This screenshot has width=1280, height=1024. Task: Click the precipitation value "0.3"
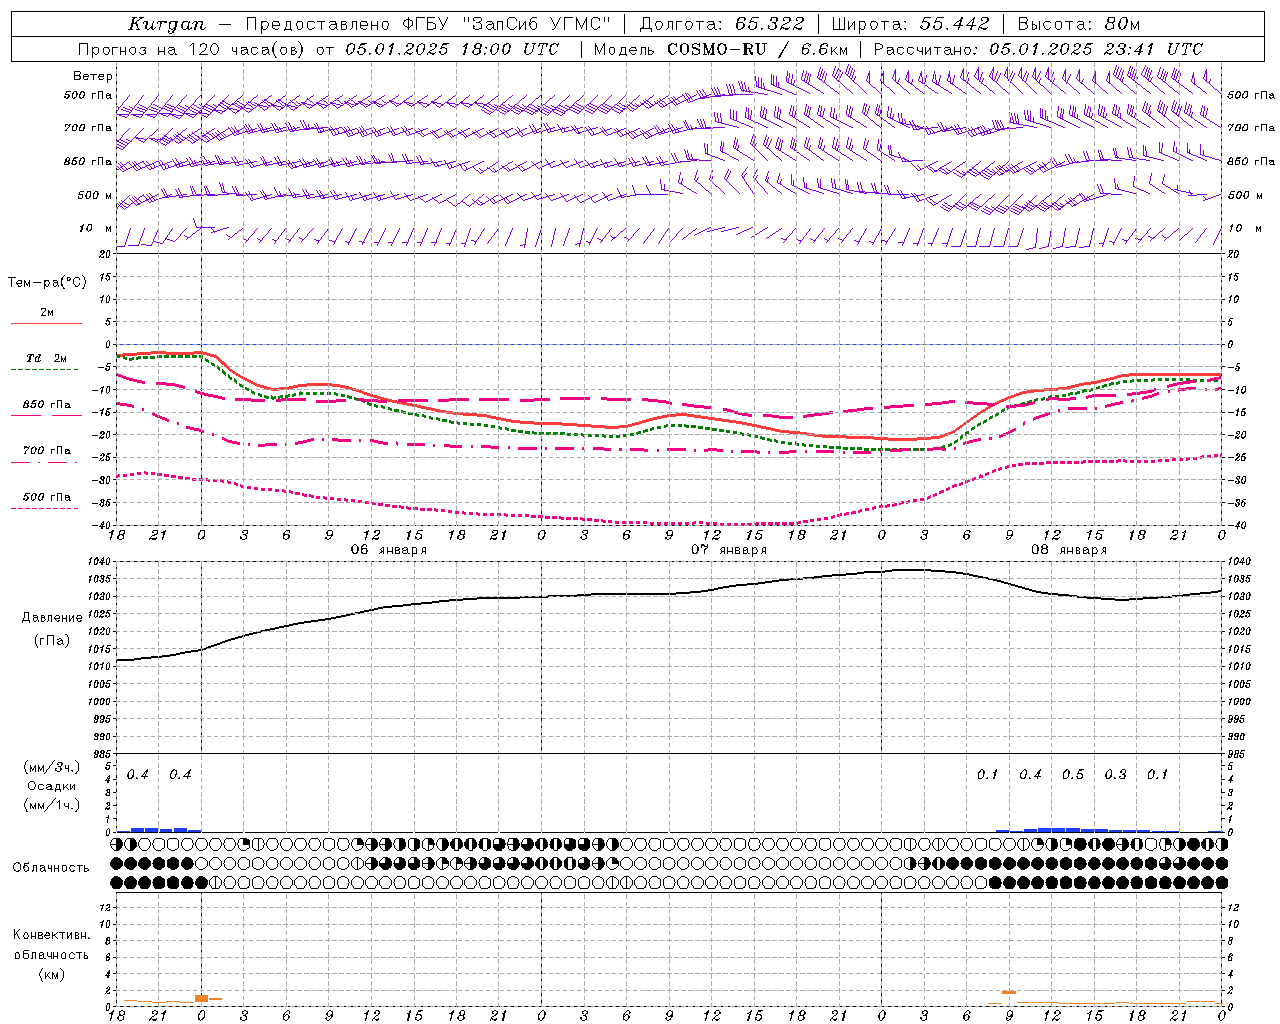(x=1115, y=775)
